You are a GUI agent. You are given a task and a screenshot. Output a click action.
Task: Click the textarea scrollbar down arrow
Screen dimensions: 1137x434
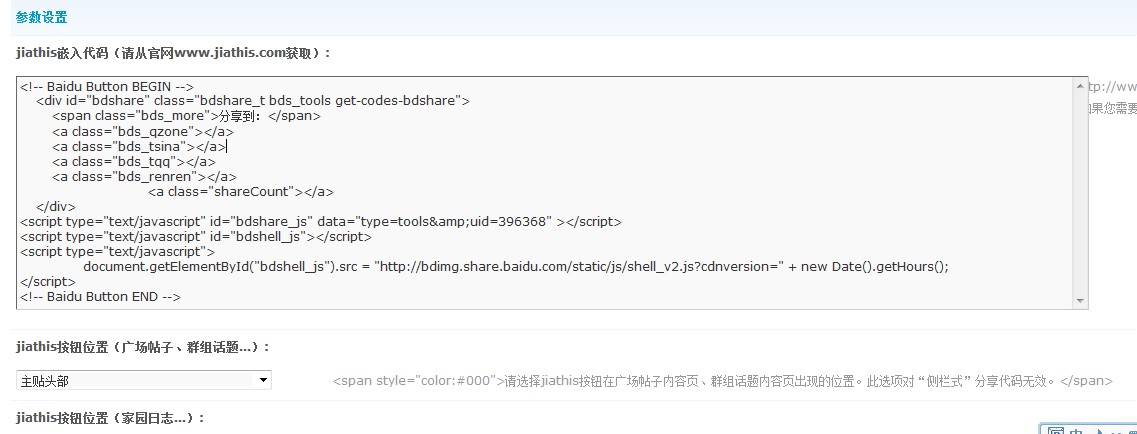click(x=1080, y=301)
